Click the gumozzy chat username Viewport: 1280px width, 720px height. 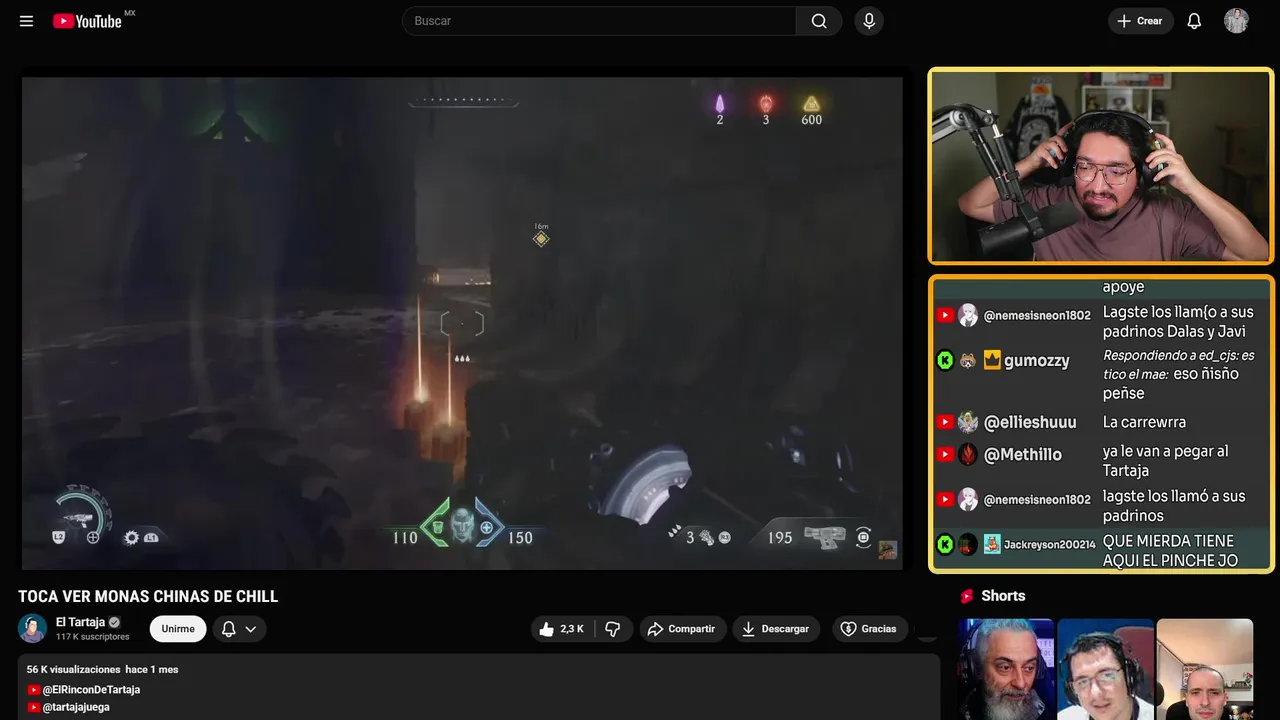(1037, 360)
